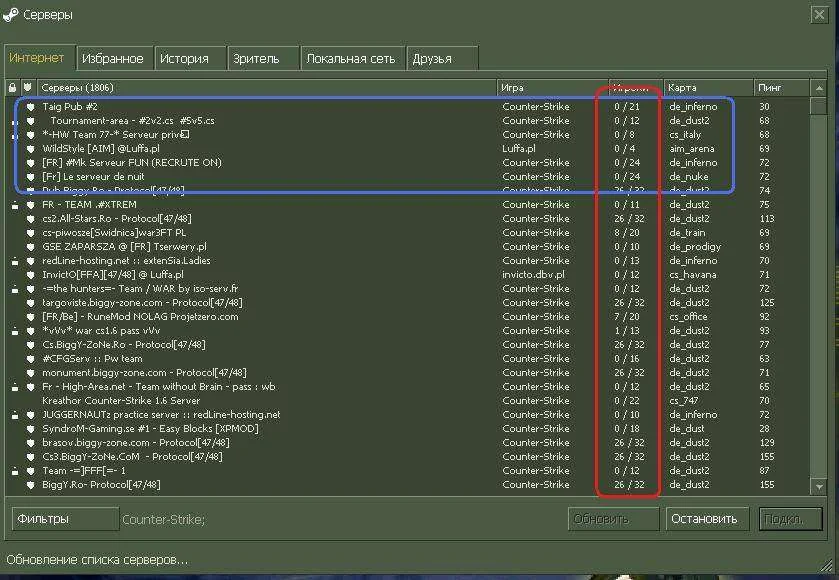The width and height of the screenshot is (839, 580).
Task: Click the shield icon of brasov.biggy-zone.com row
Action: [x=30, y=443]
